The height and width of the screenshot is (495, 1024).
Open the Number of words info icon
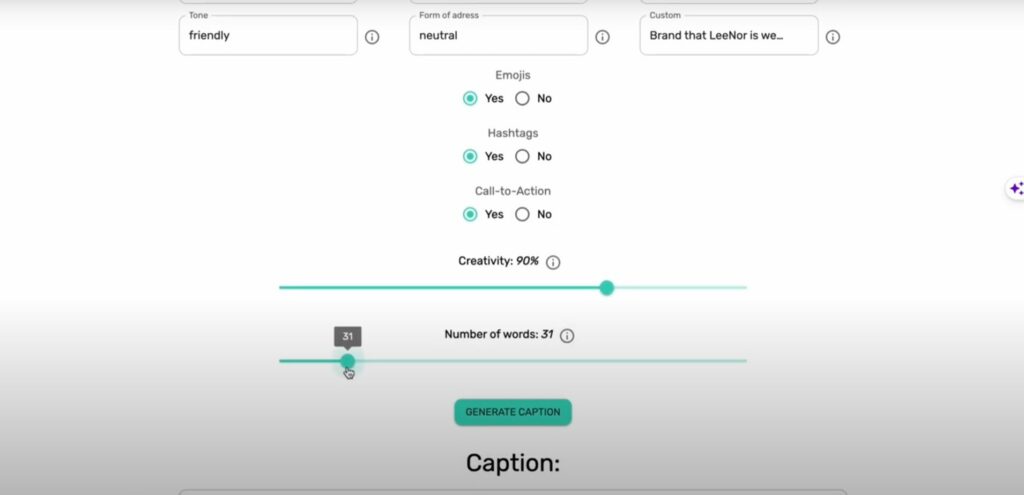click(x=567, y=336)
